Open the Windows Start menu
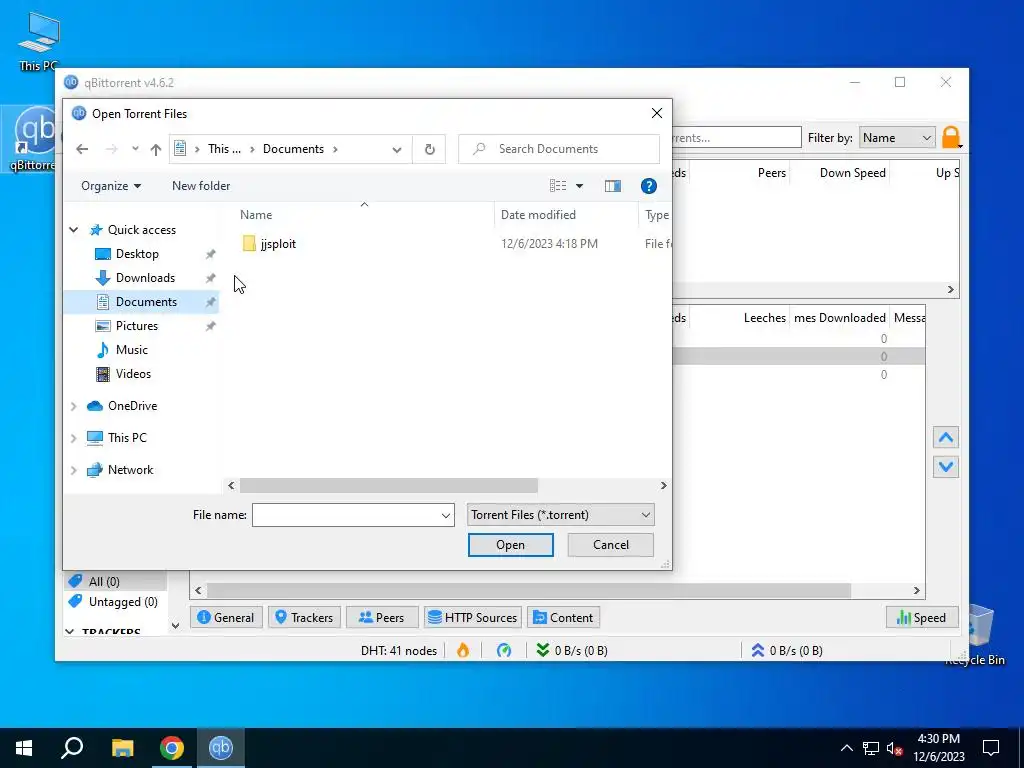 pos(24,748)
